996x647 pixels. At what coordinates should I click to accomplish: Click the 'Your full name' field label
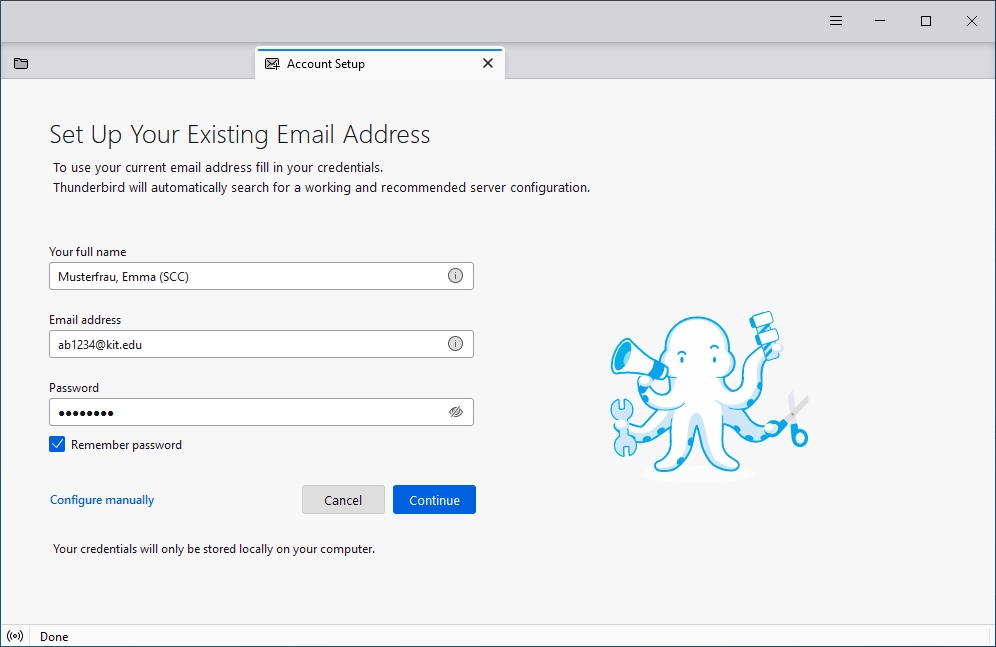tap(88, 251)
